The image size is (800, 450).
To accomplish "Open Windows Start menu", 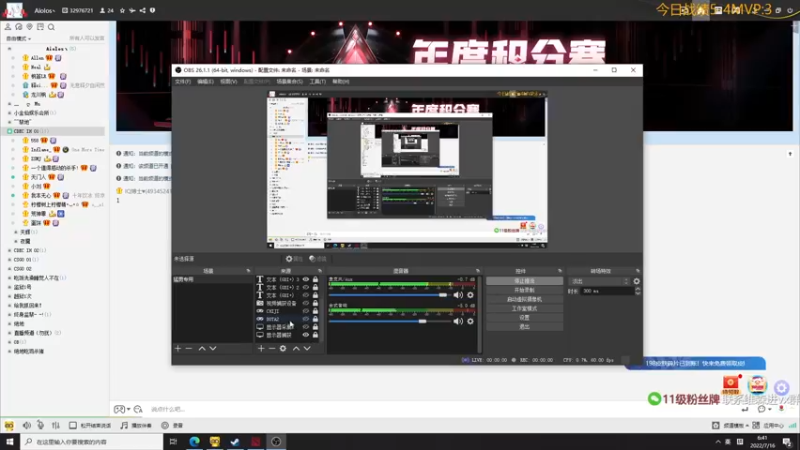I will pyautogui.click(x=9, y=441).
